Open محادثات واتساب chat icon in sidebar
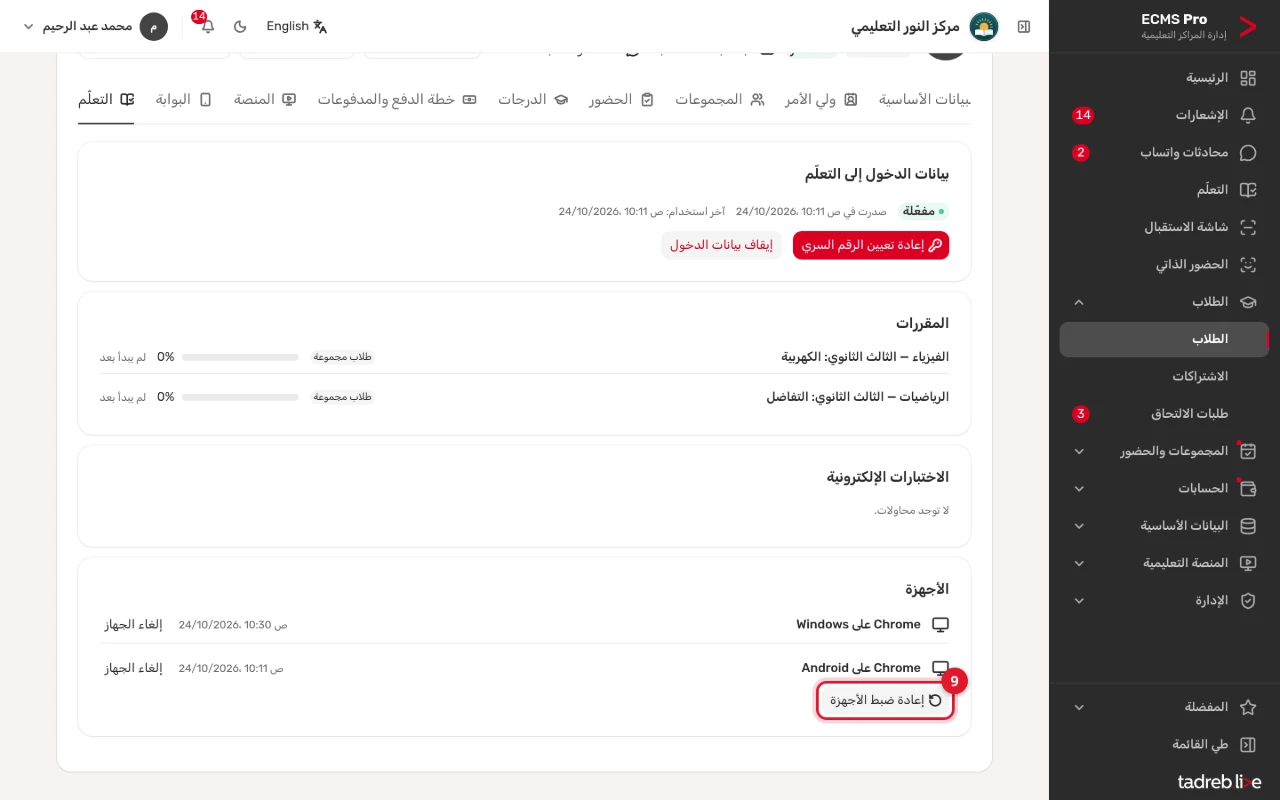Screen dimensions: 1280x800 click(x=1248, y=153)
